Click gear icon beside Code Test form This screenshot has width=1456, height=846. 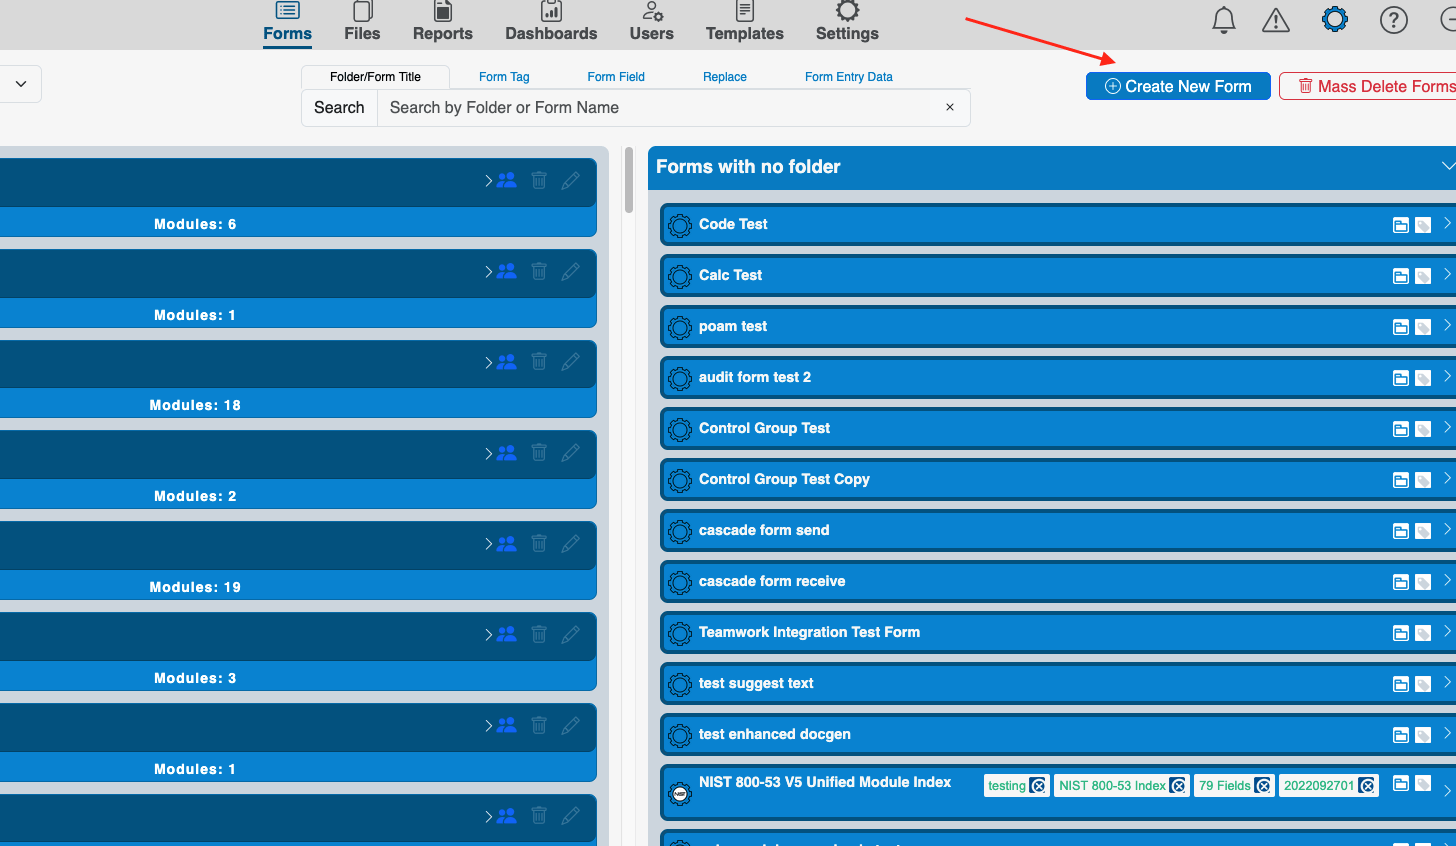680,225
